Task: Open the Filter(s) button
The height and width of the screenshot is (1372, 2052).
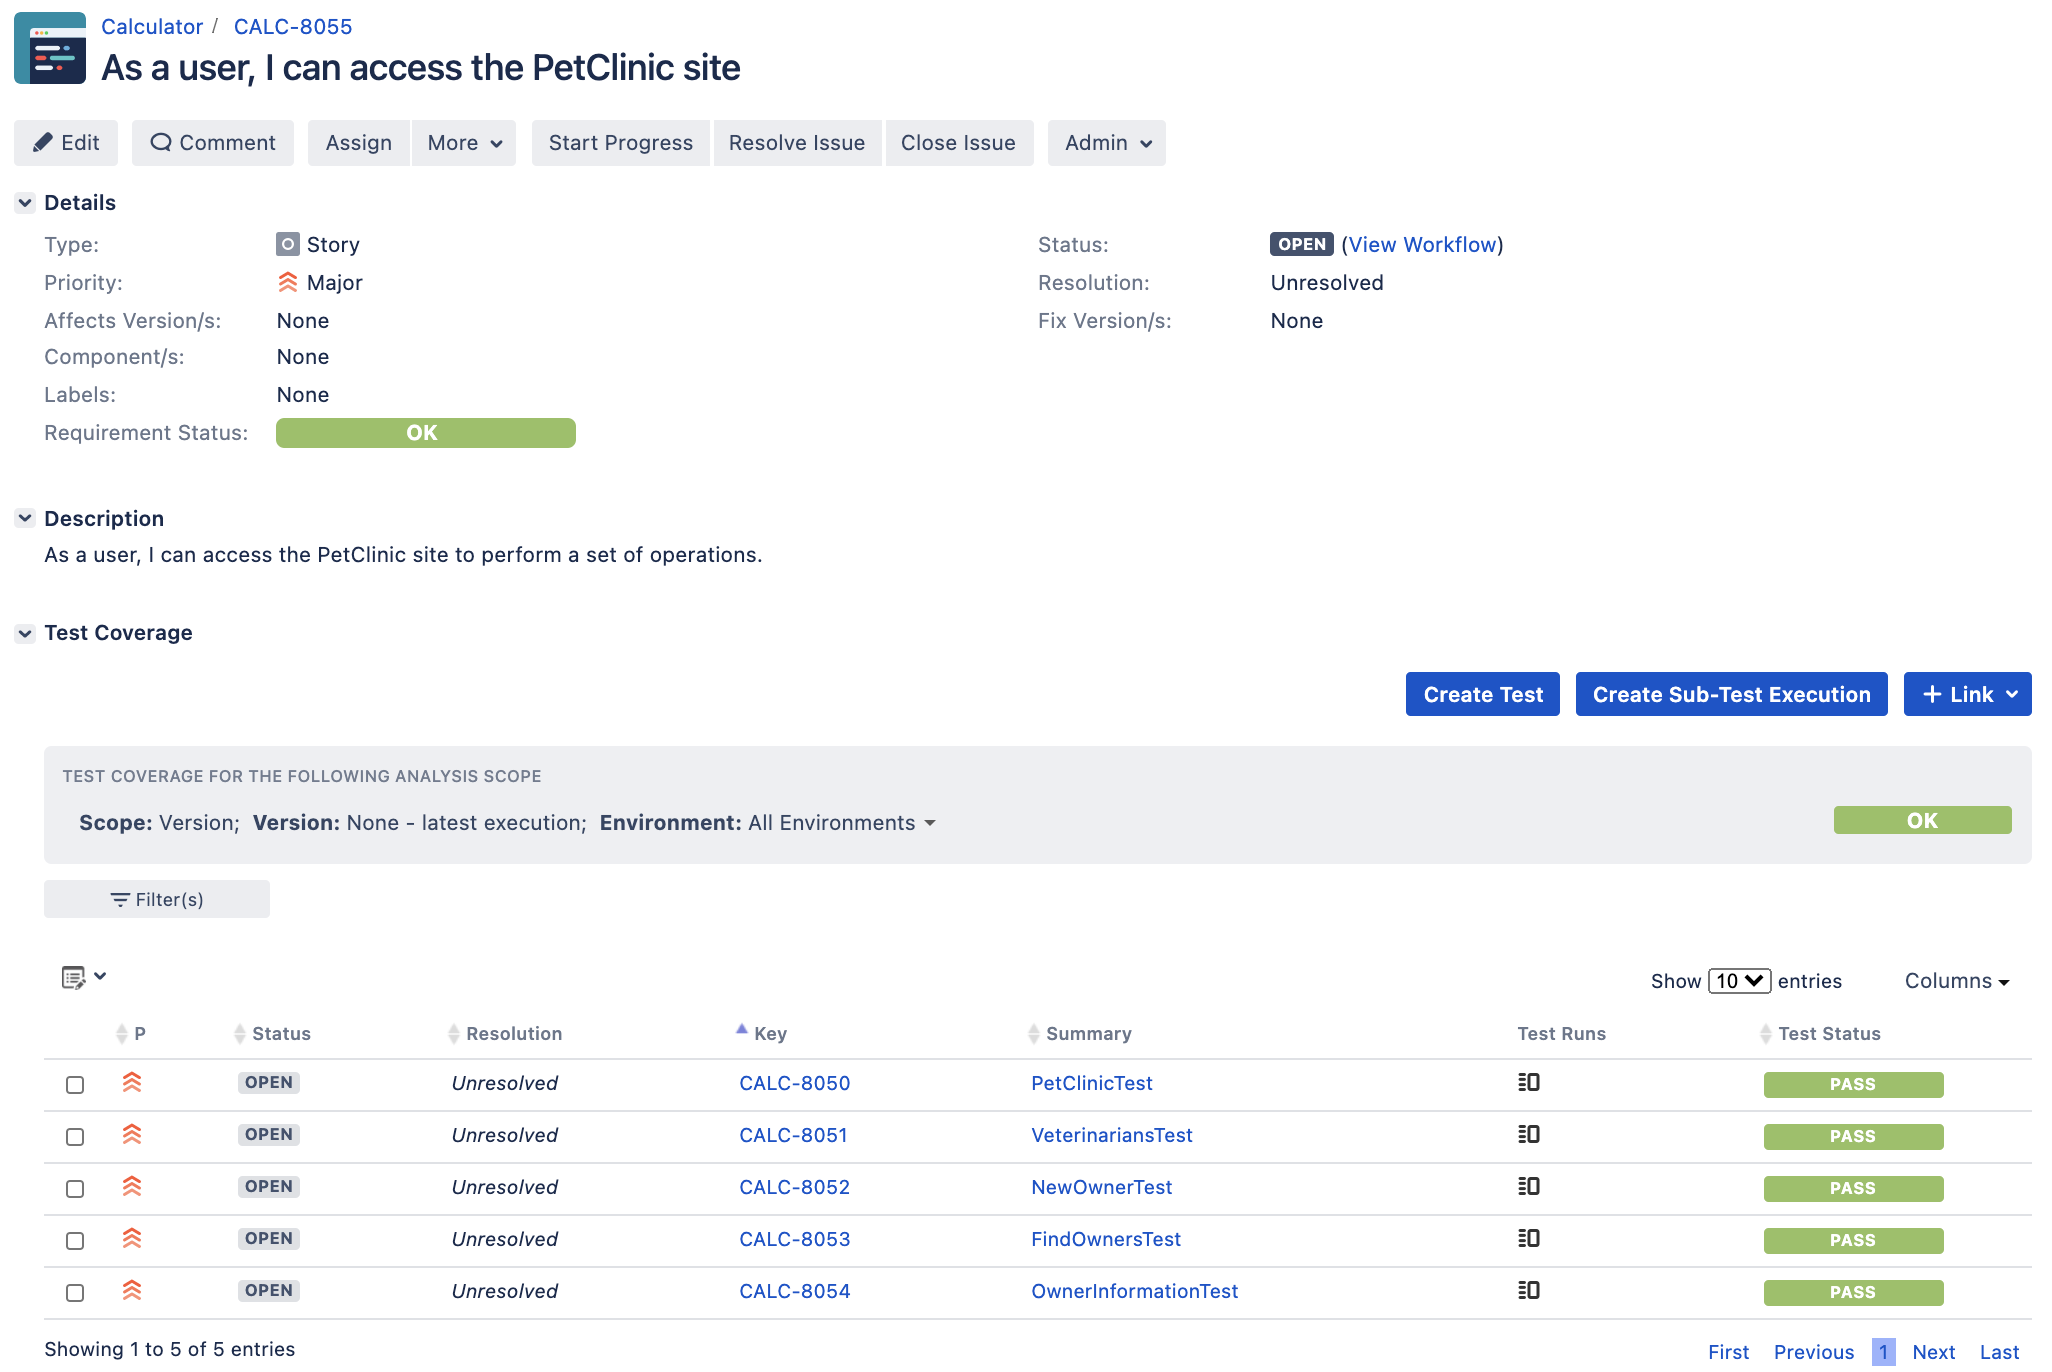Action: point(157,899)
